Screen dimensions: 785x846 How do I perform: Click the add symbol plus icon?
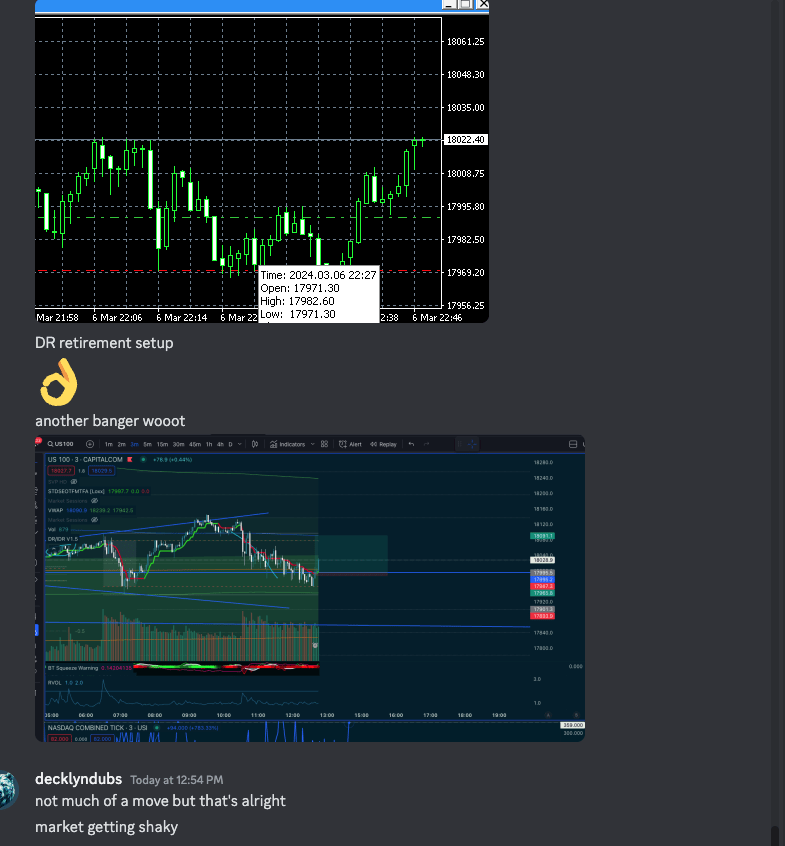(x=90, y=444)
